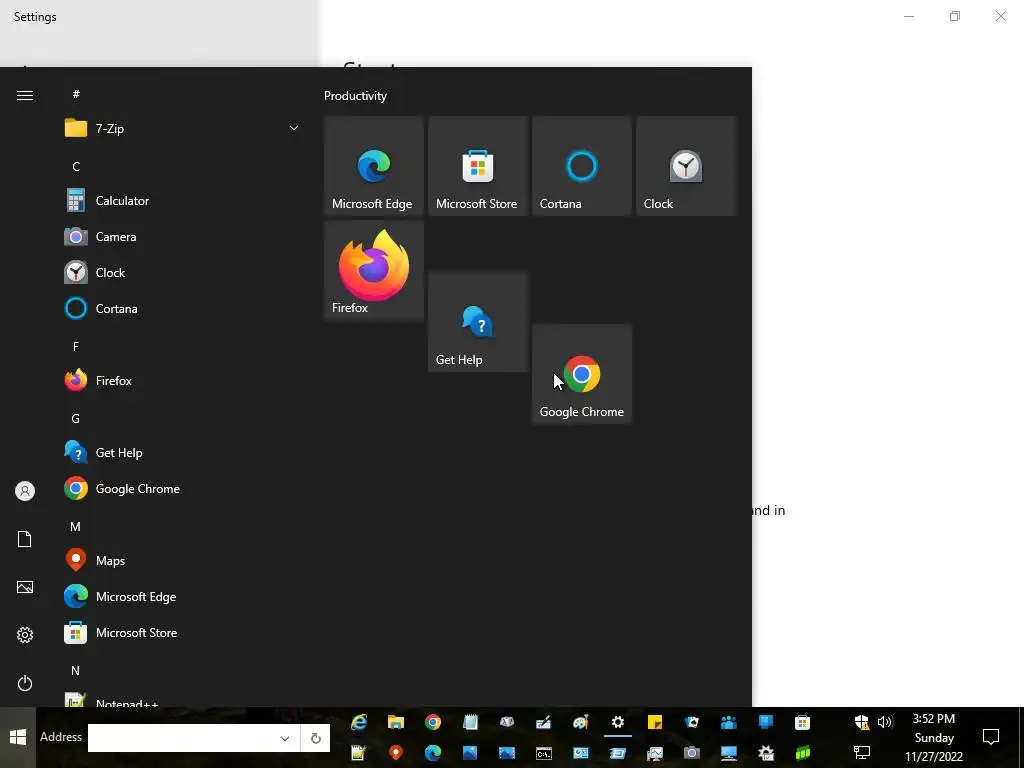Launch the Google Chrome tile

click(x=581, y=374)
